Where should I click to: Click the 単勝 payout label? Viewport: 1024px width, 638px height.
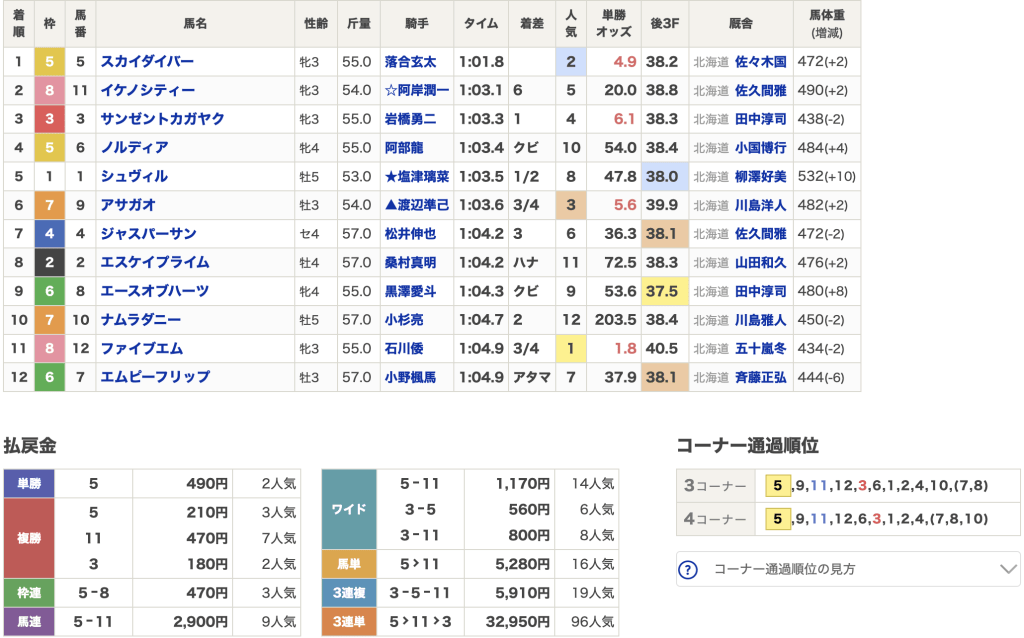(29, 484)
